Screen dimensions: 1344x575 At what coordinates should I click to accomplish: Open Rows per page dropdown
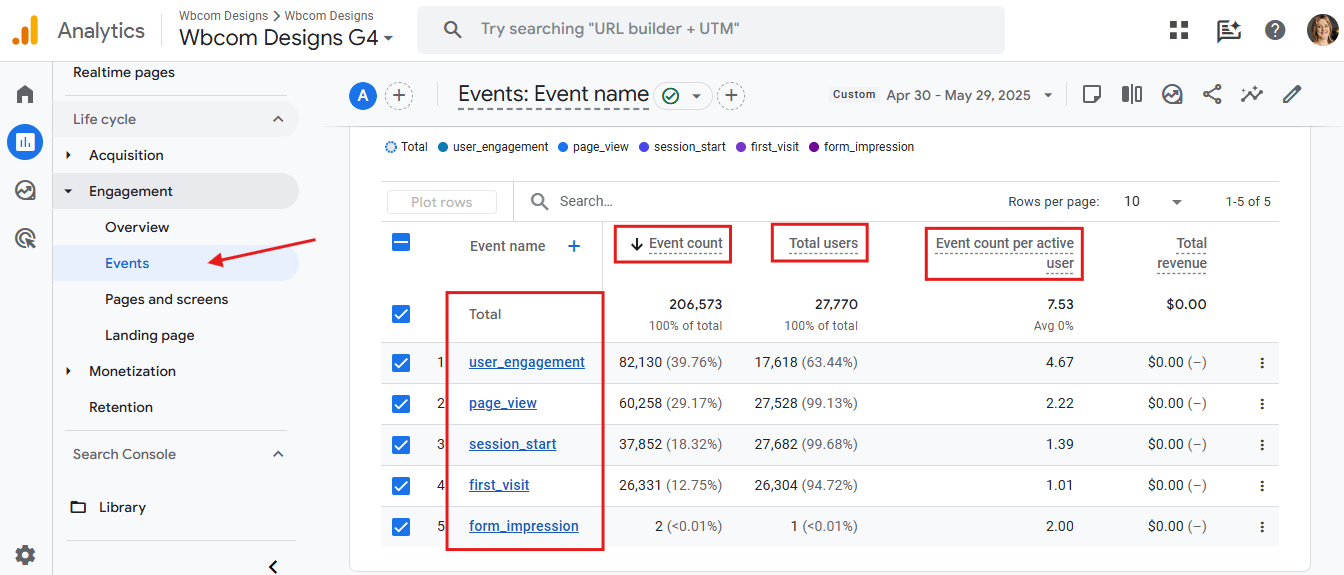click(x=1152, y=201)
